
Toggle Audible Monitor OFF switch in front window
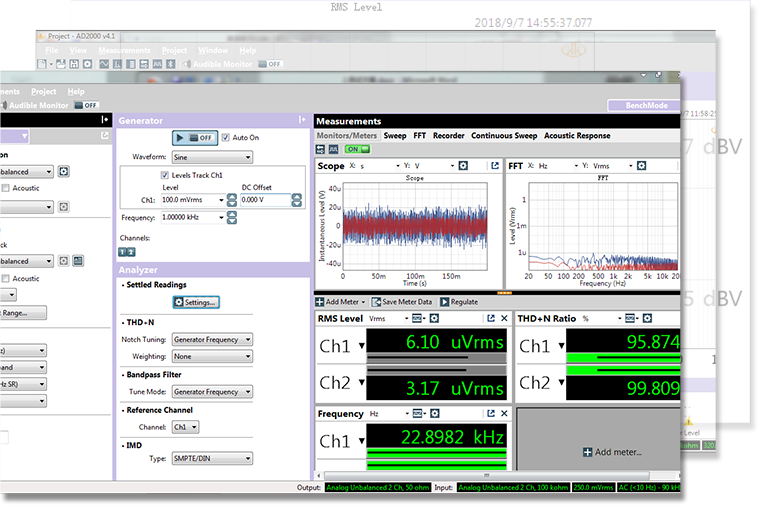(87, 105)
